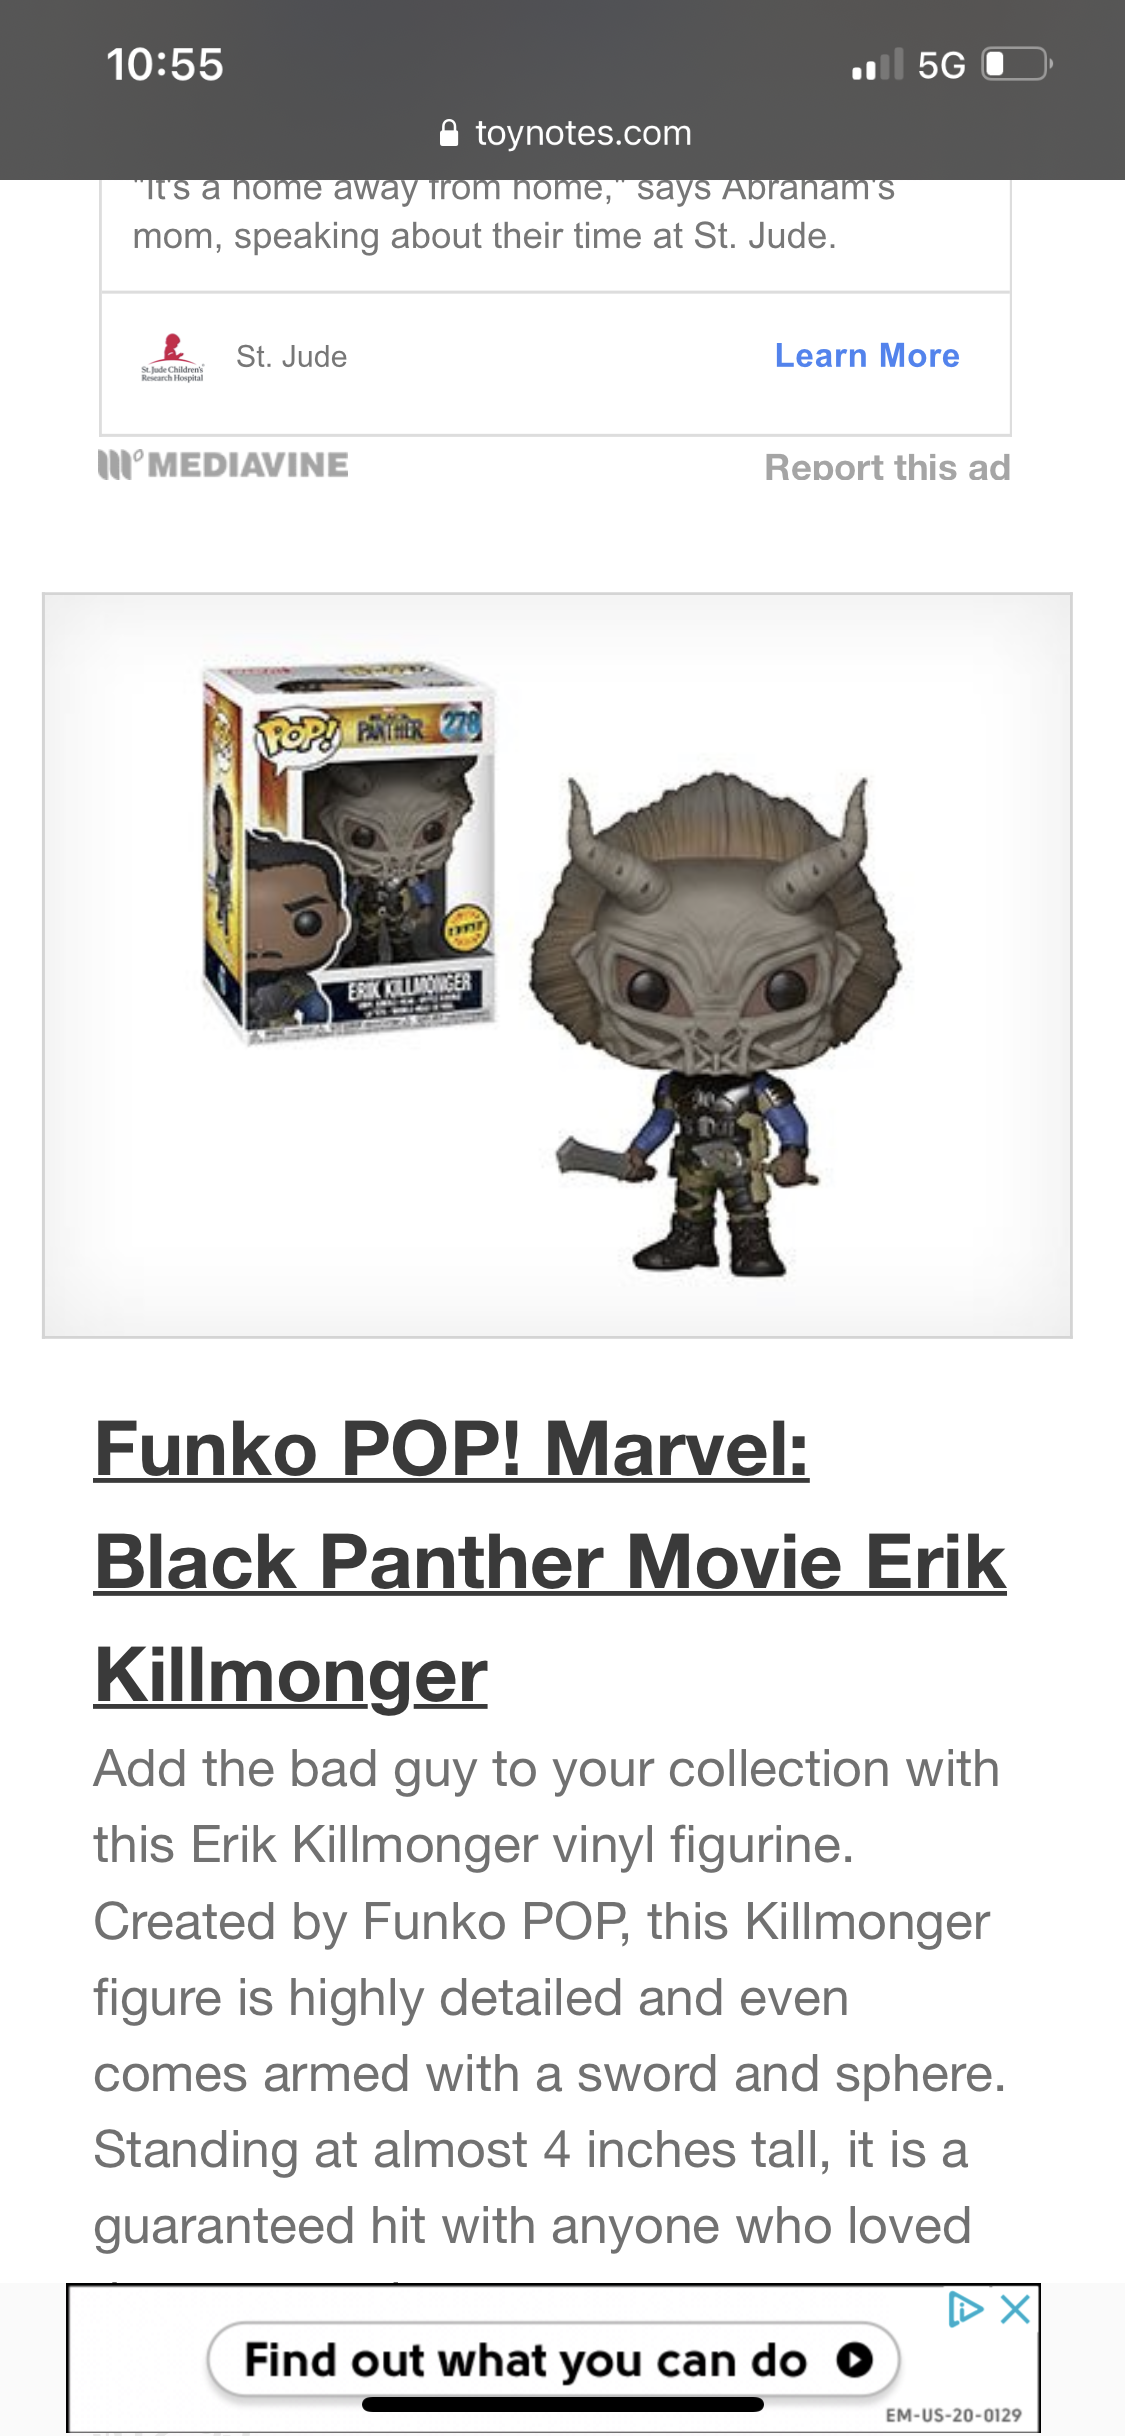
Task: Tap the 5G network indicator
Action: [942, 66]
